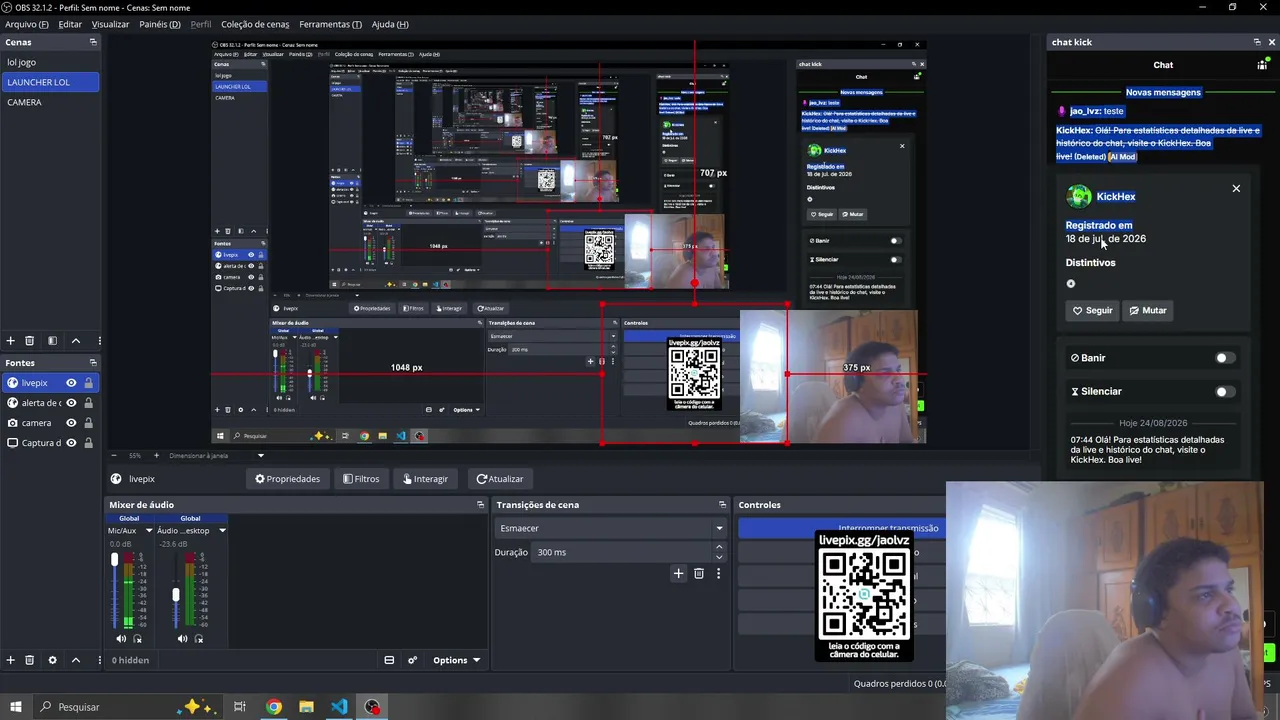The height and width of the screenshot is (720, 1280).
Task: Add a new source in Fontes panel
Action: pos(11,660)
